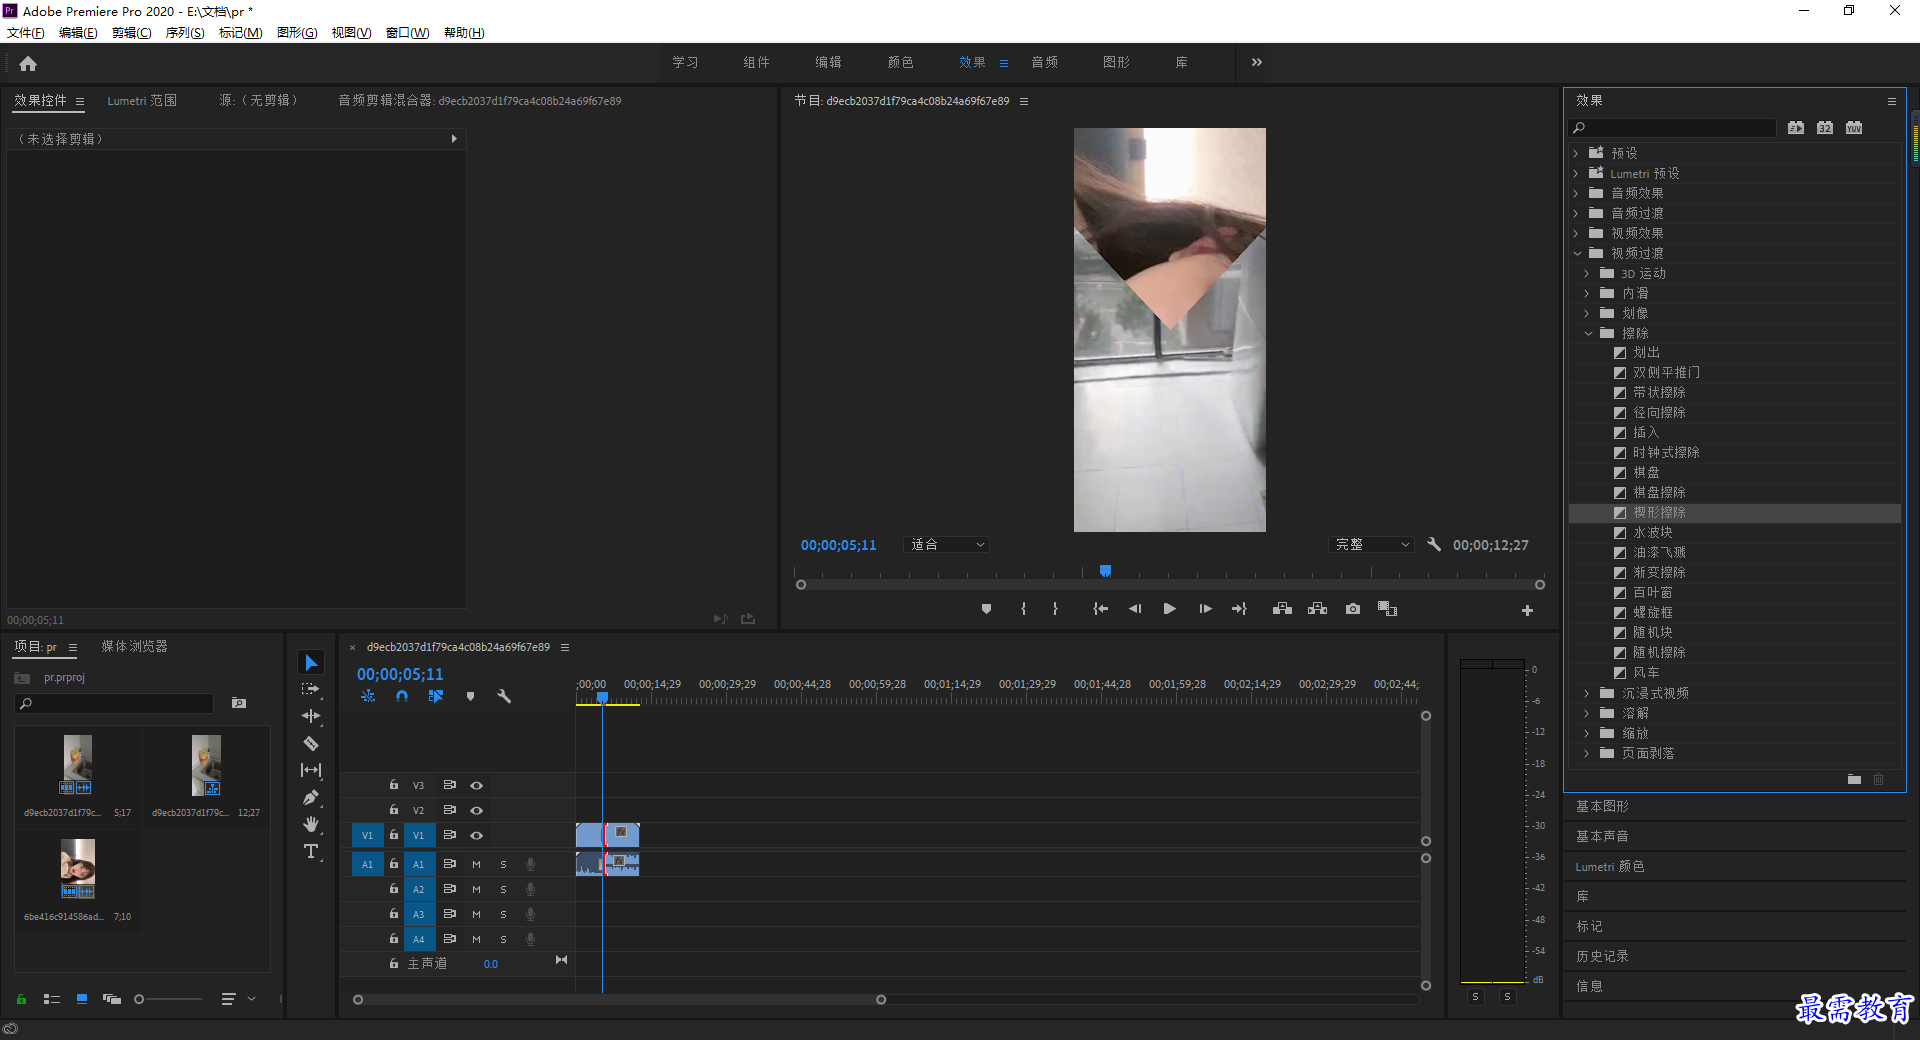Select the Ripple Edit tool
Image resolution: width=1920 pixels, height=1040 pixels.
[311, 716]
